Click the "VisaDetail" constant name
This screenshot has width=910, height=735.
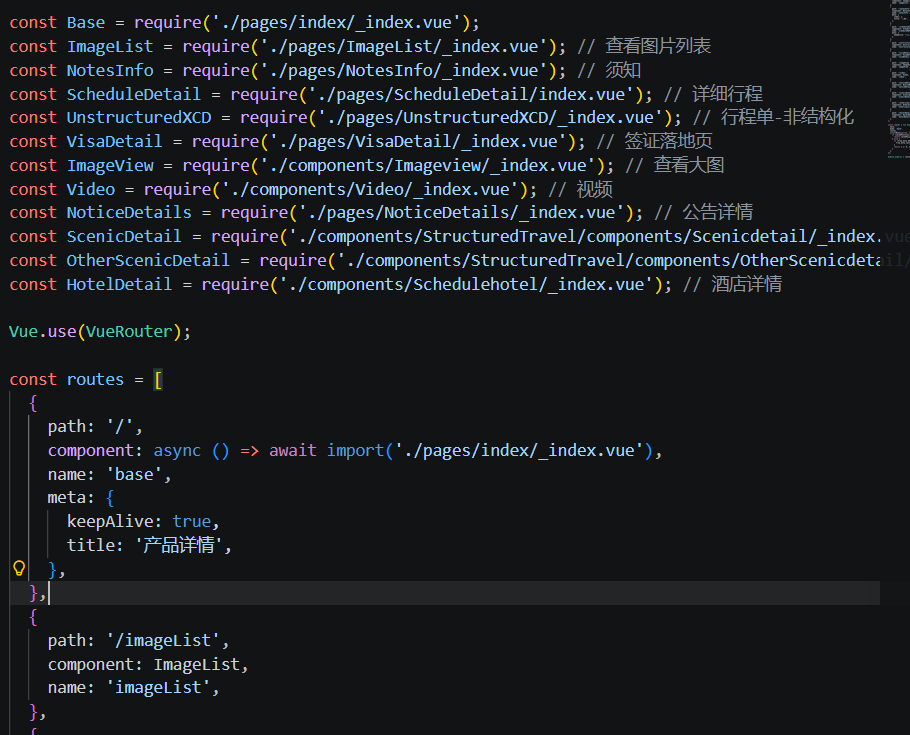pos(114,141)
